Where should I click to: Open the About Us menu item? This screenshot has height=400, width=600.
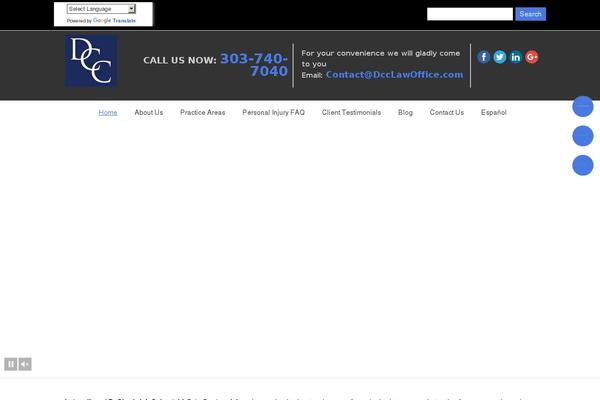(149, 113)
